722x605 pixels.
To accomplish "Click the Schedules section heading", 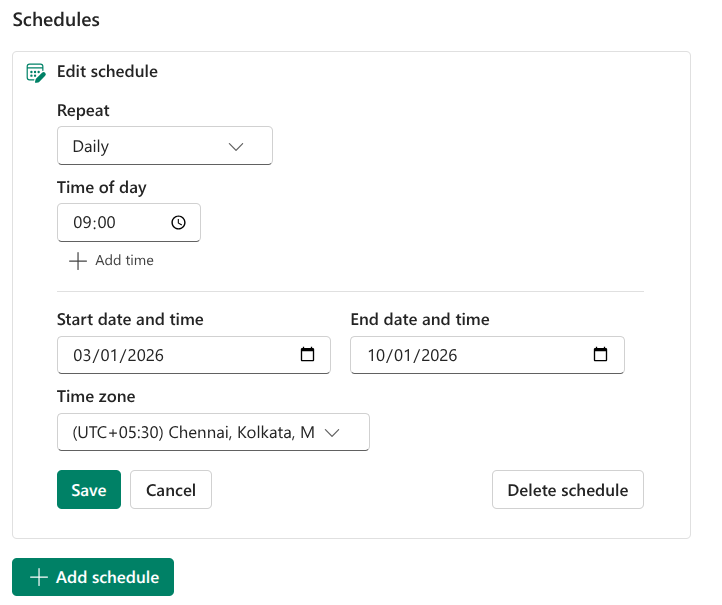I will click(x=56, y=19).
